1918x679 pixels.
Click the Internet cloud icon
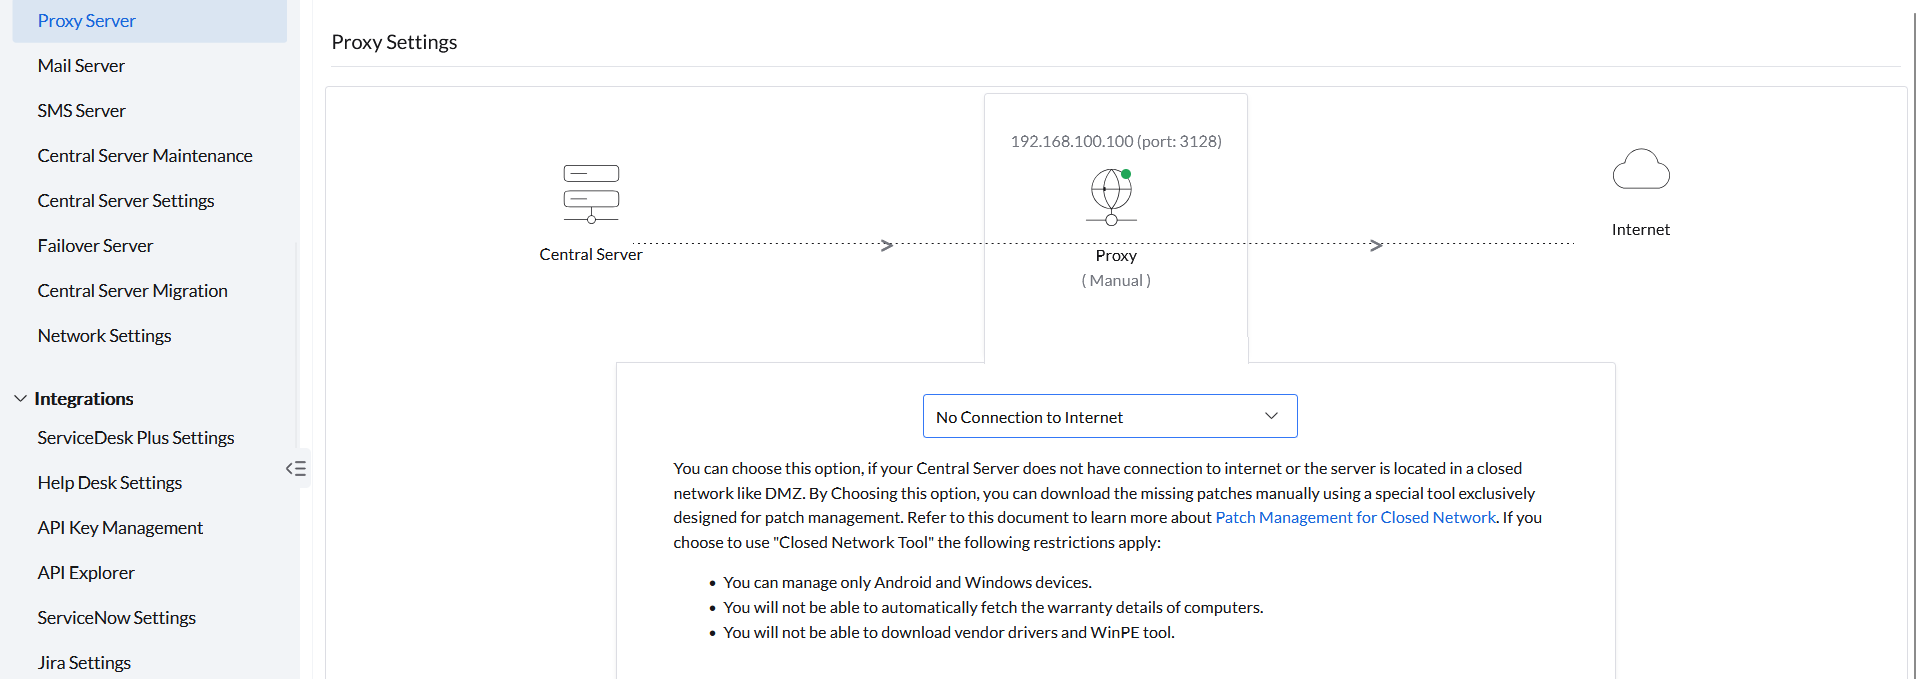tap(1640, 170)
